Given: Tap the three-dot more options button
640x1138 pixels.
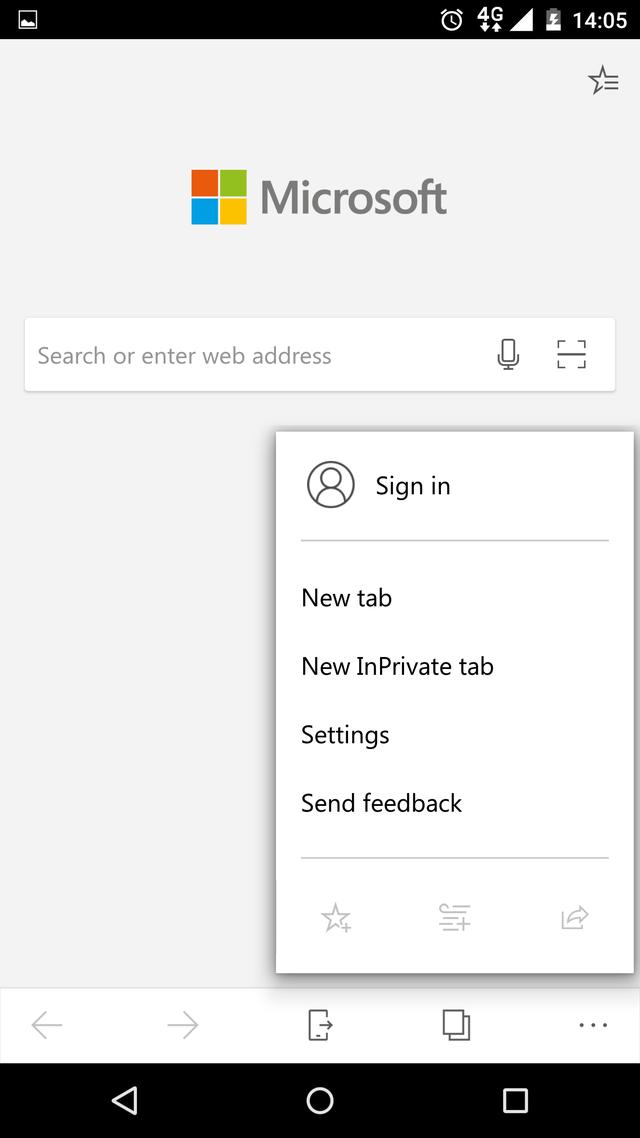Looking at the screenshot, I should pyautogui.click(x=593, y=1025).
